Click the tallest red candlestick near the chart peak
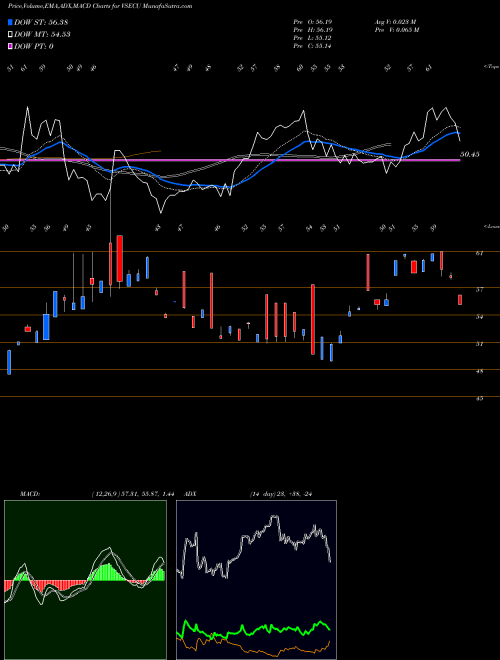The height and width of the screenshot is (660, 500). [x=120, y=258]
